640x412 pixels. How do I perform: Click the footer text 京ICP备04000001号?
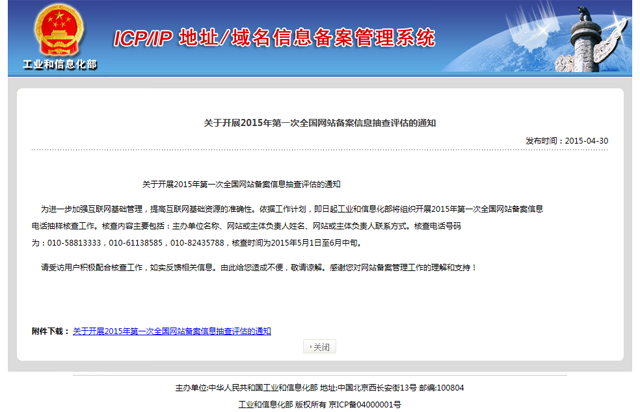(365, 405)
